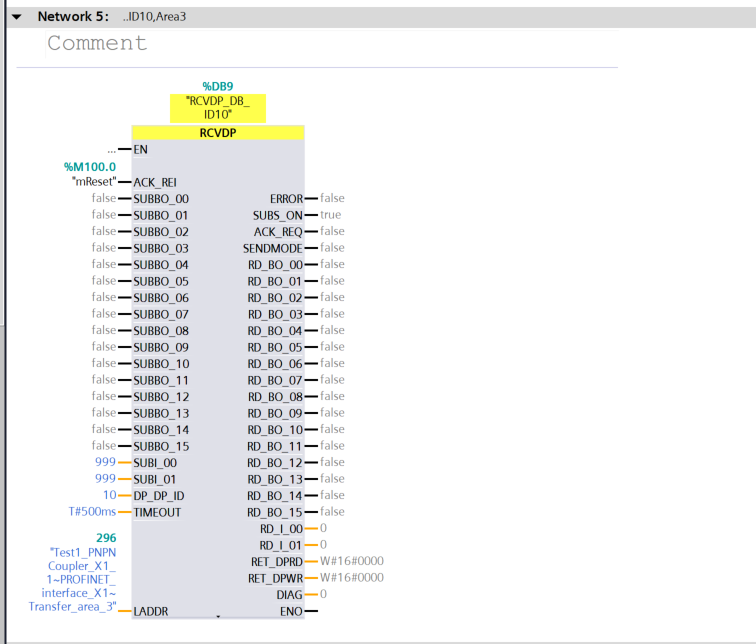756x644 pixels.
Task: Select the T#500ms TIMEOUT value
Action: point(92,511)
